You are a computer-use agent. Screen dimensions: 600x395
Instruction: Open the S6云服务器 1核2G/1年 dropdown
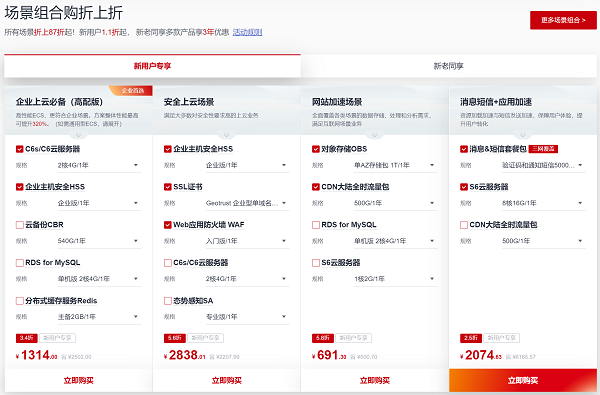point(395,279)
